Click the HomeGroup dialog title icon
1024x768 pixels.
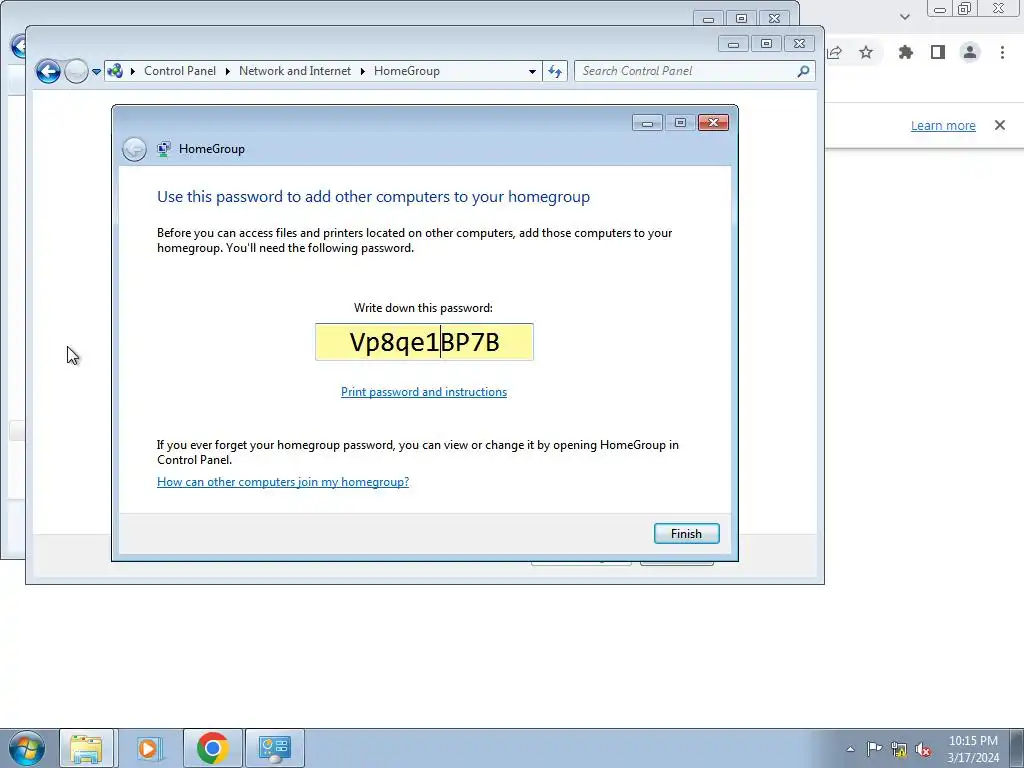pyautogui.click(x=164, y=149)
